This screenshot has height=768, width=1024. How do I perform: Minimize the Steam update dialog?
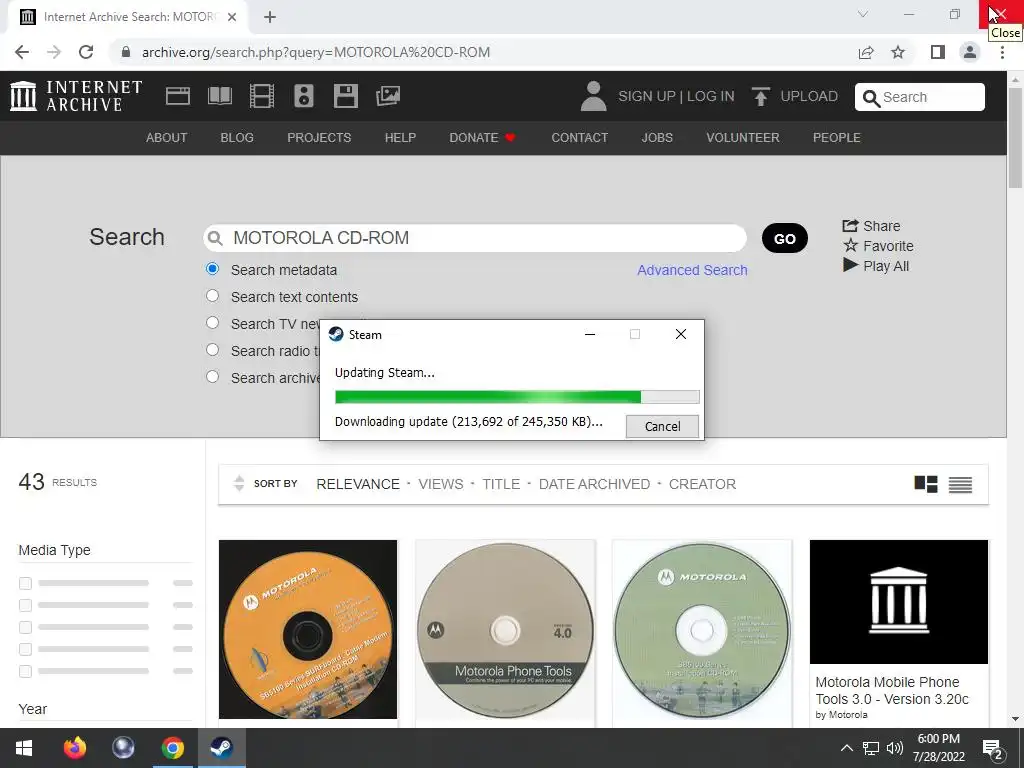pos(590,334)
